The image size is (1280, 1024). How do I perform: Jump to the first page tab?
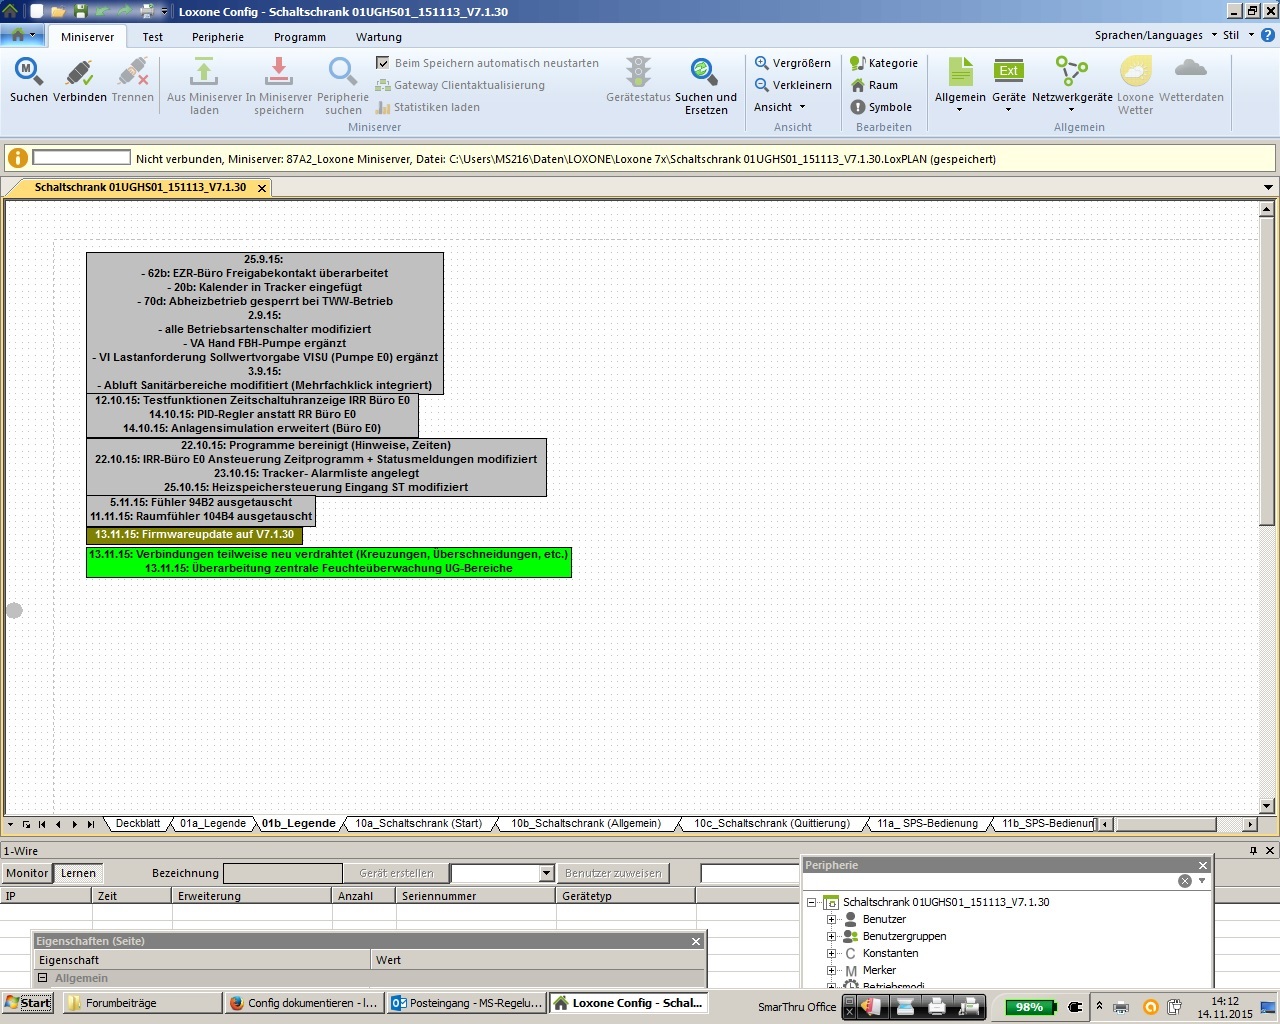coord(42,824)
